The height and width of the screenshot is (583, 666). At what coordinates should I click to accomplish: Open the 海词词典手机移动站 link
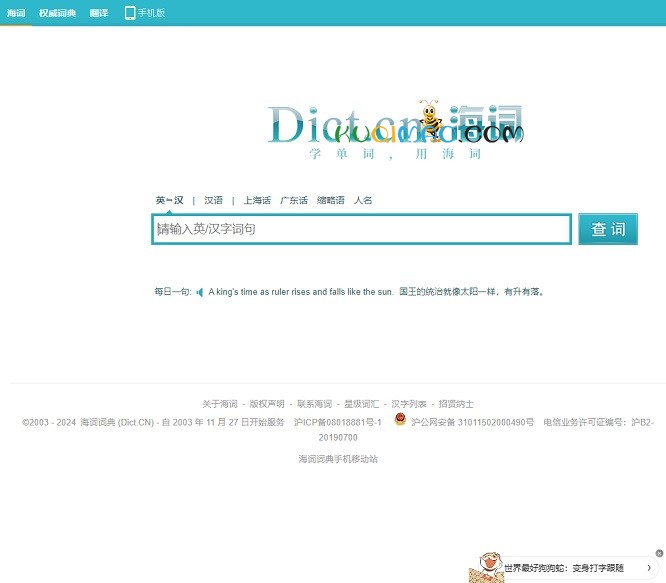click(338, 459)
